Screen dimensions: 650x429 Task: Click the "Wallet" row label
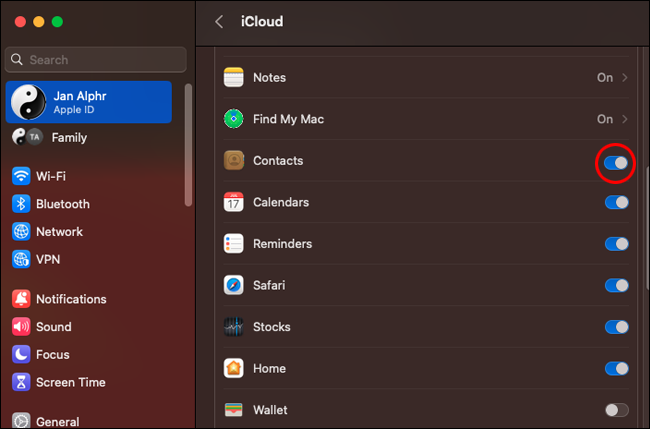(x=270, y=410)
